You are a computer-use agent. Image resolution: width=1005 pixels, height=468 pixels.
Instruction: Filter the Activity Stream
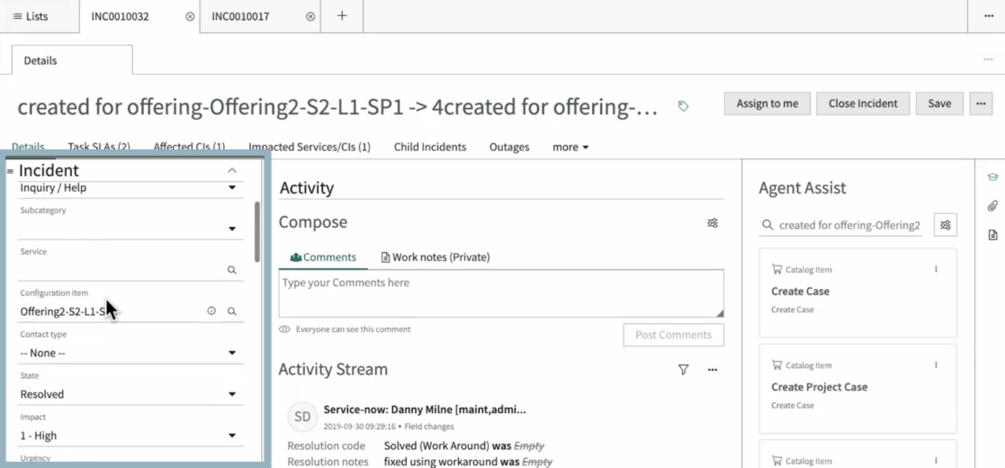click(x=683, y=369)
